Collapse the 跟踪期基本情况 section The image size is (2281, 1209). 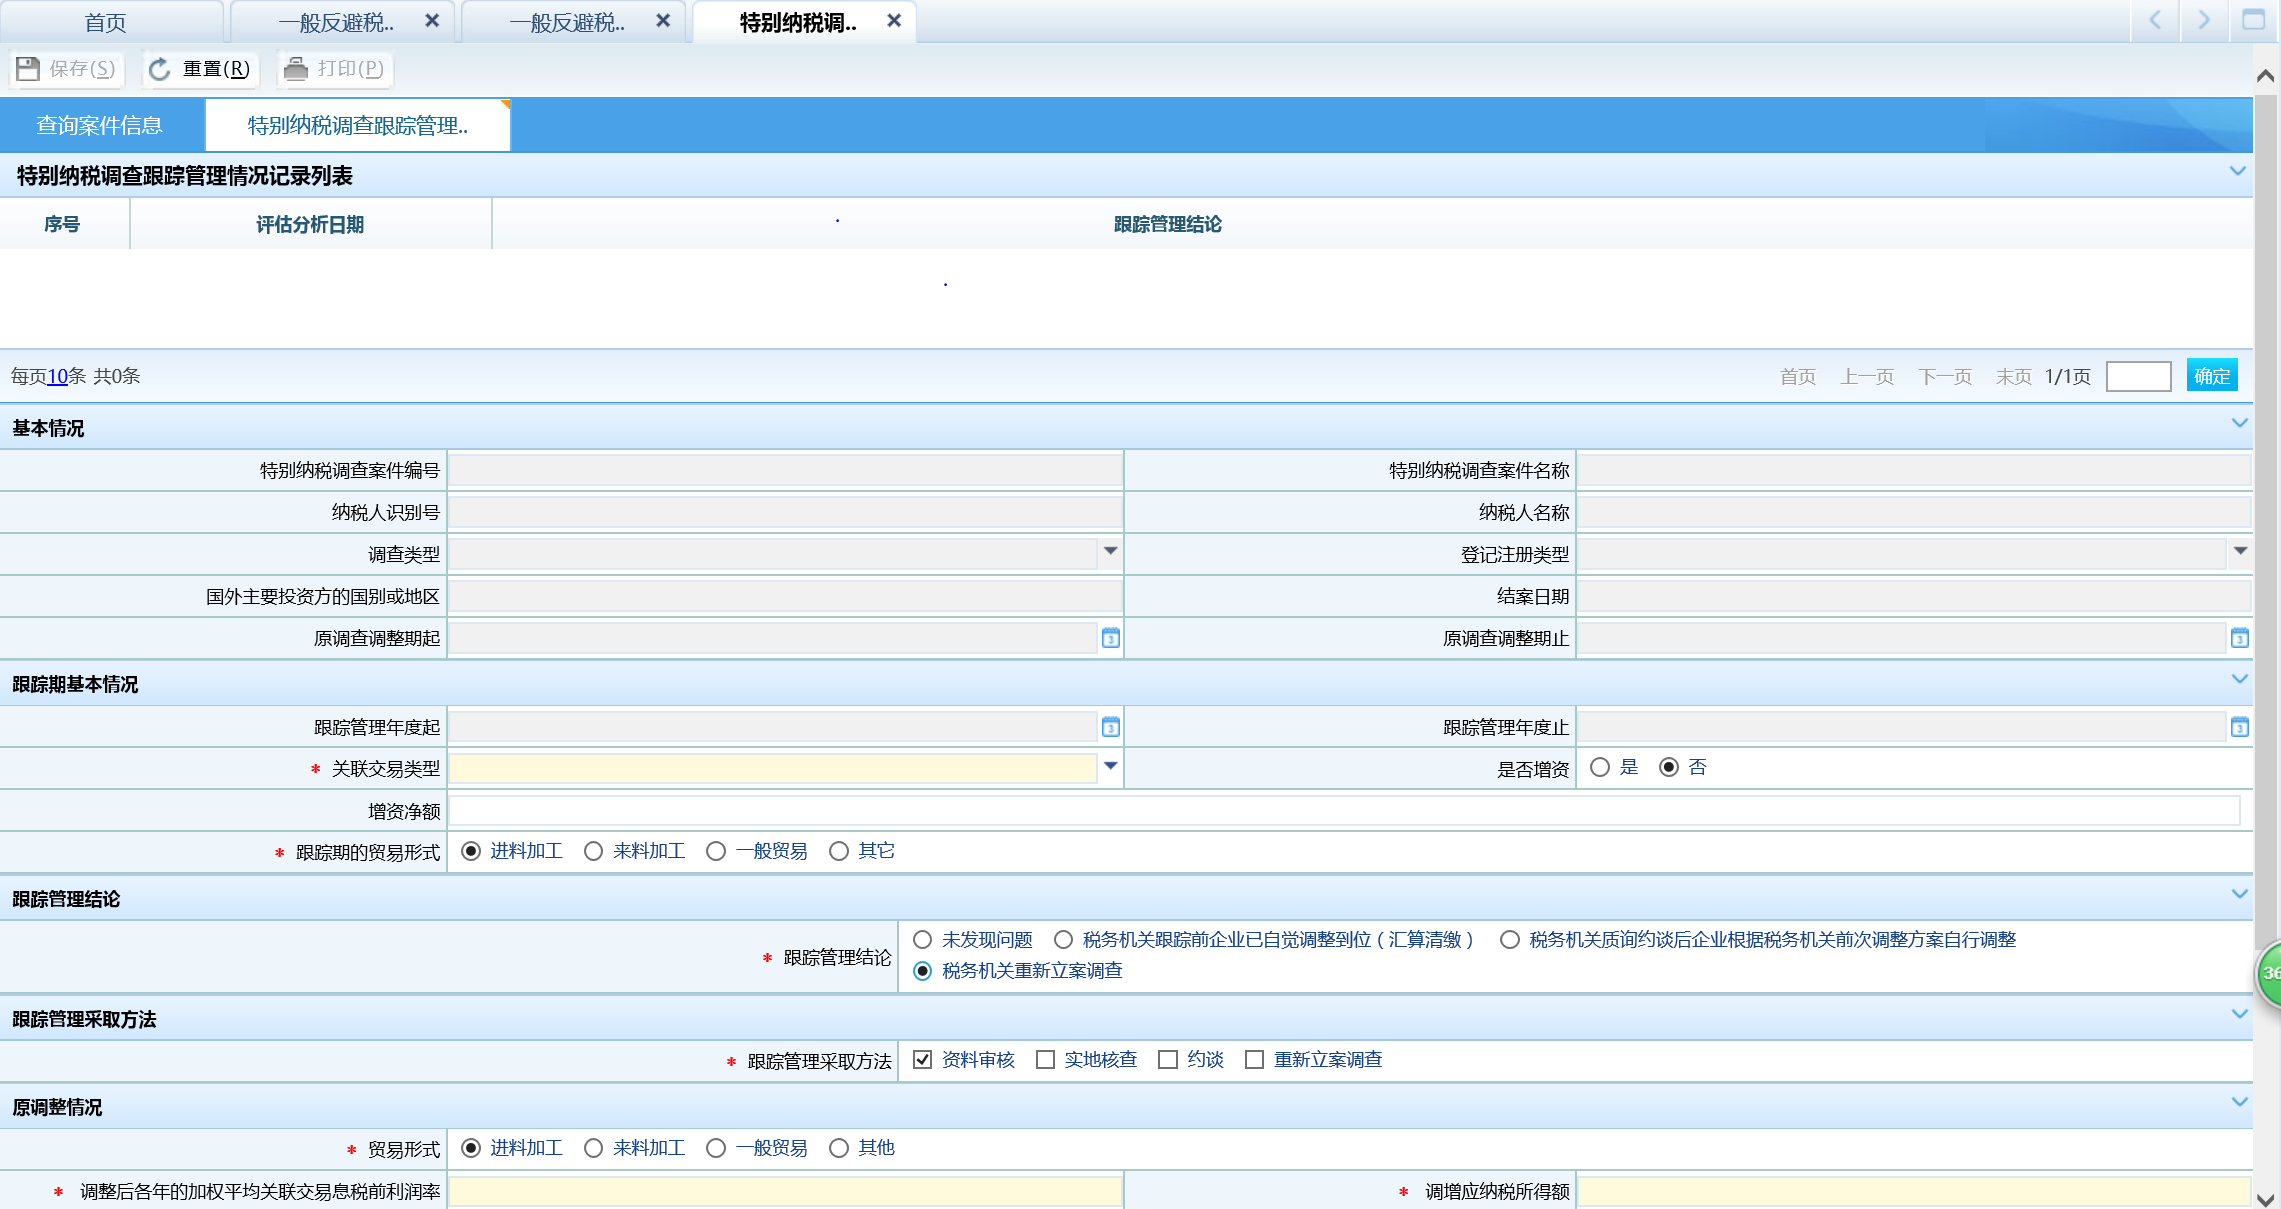coord(2238,680)
